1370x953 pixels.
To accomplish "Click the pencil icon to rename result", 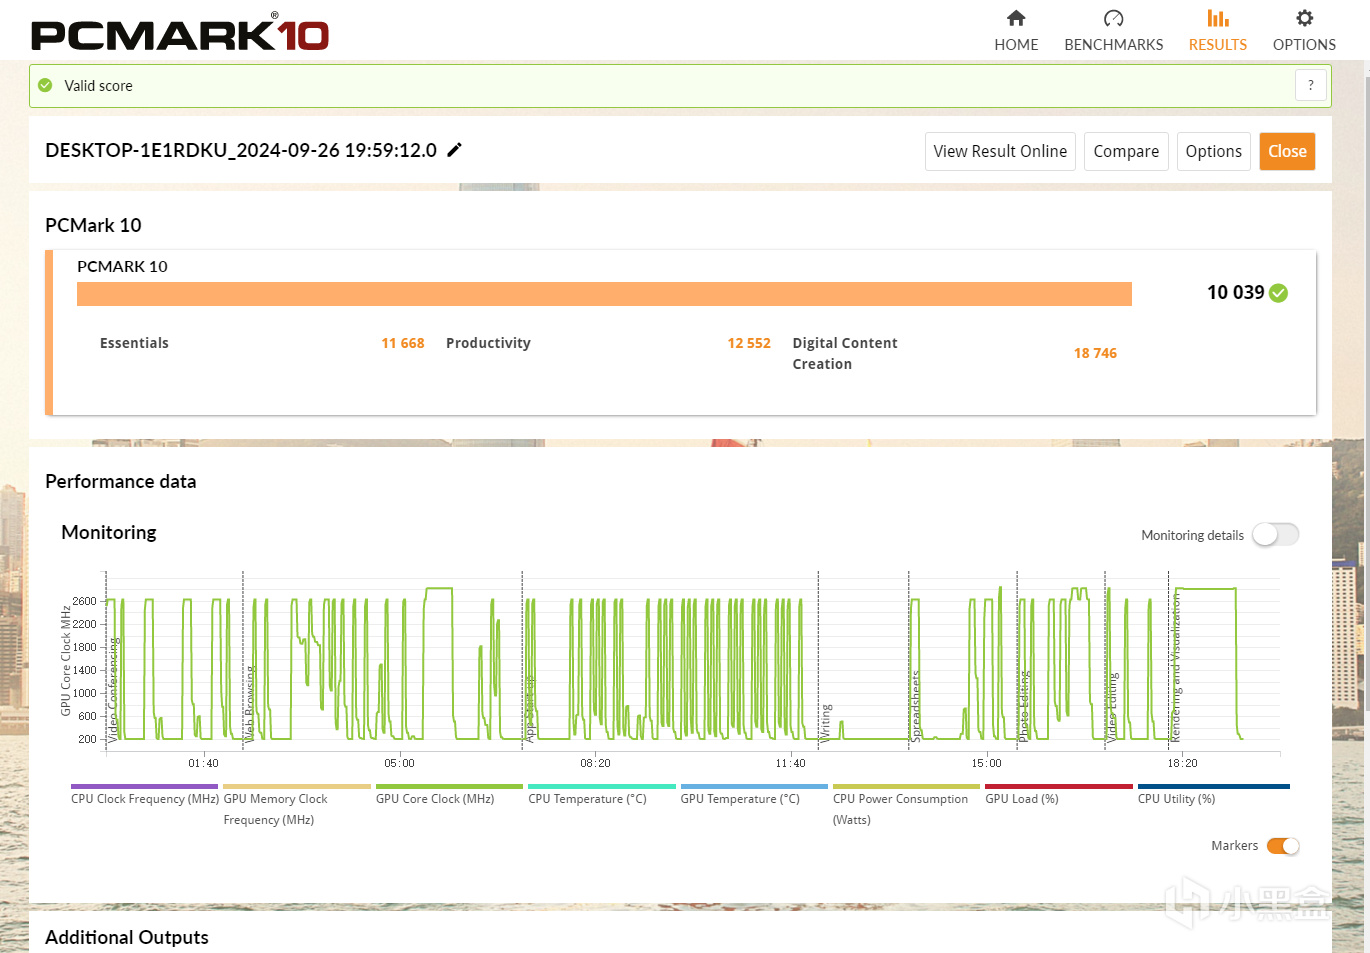I will click(x=455, y=150).
